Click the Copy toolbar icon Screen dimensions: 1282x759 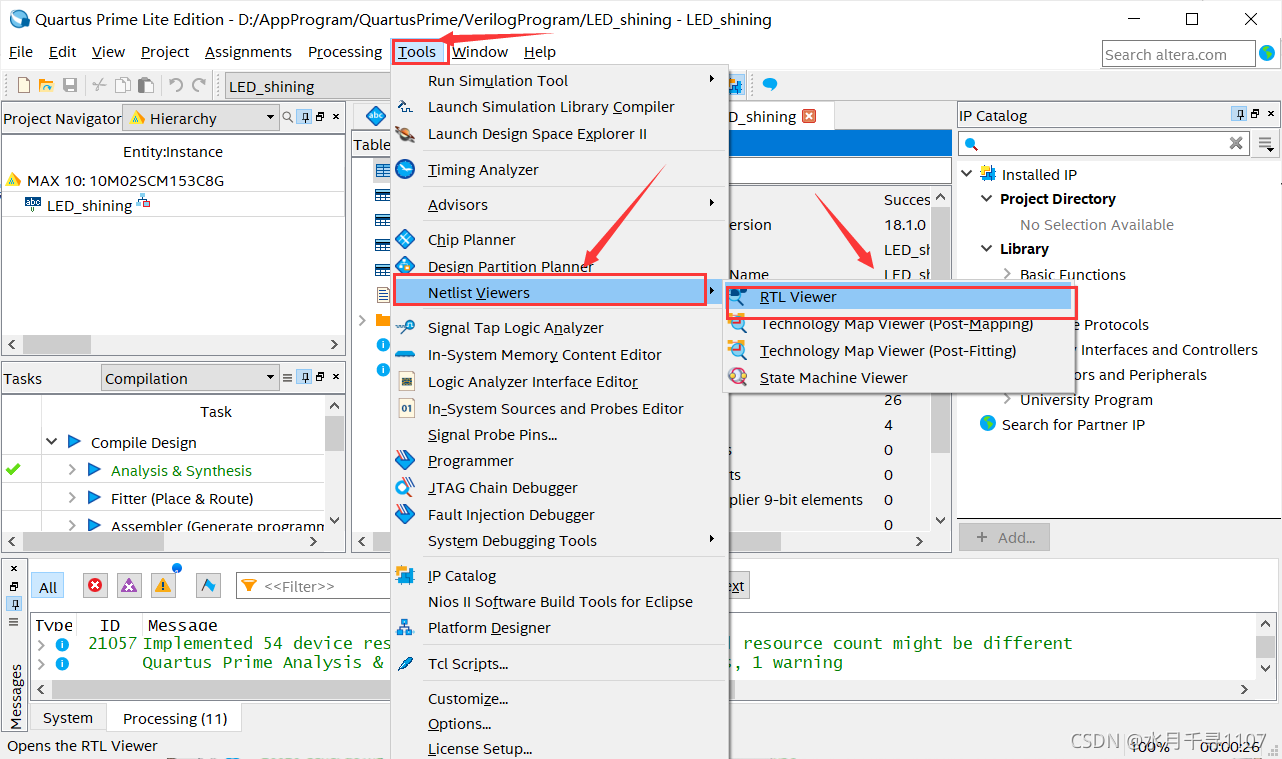(123, 86)
